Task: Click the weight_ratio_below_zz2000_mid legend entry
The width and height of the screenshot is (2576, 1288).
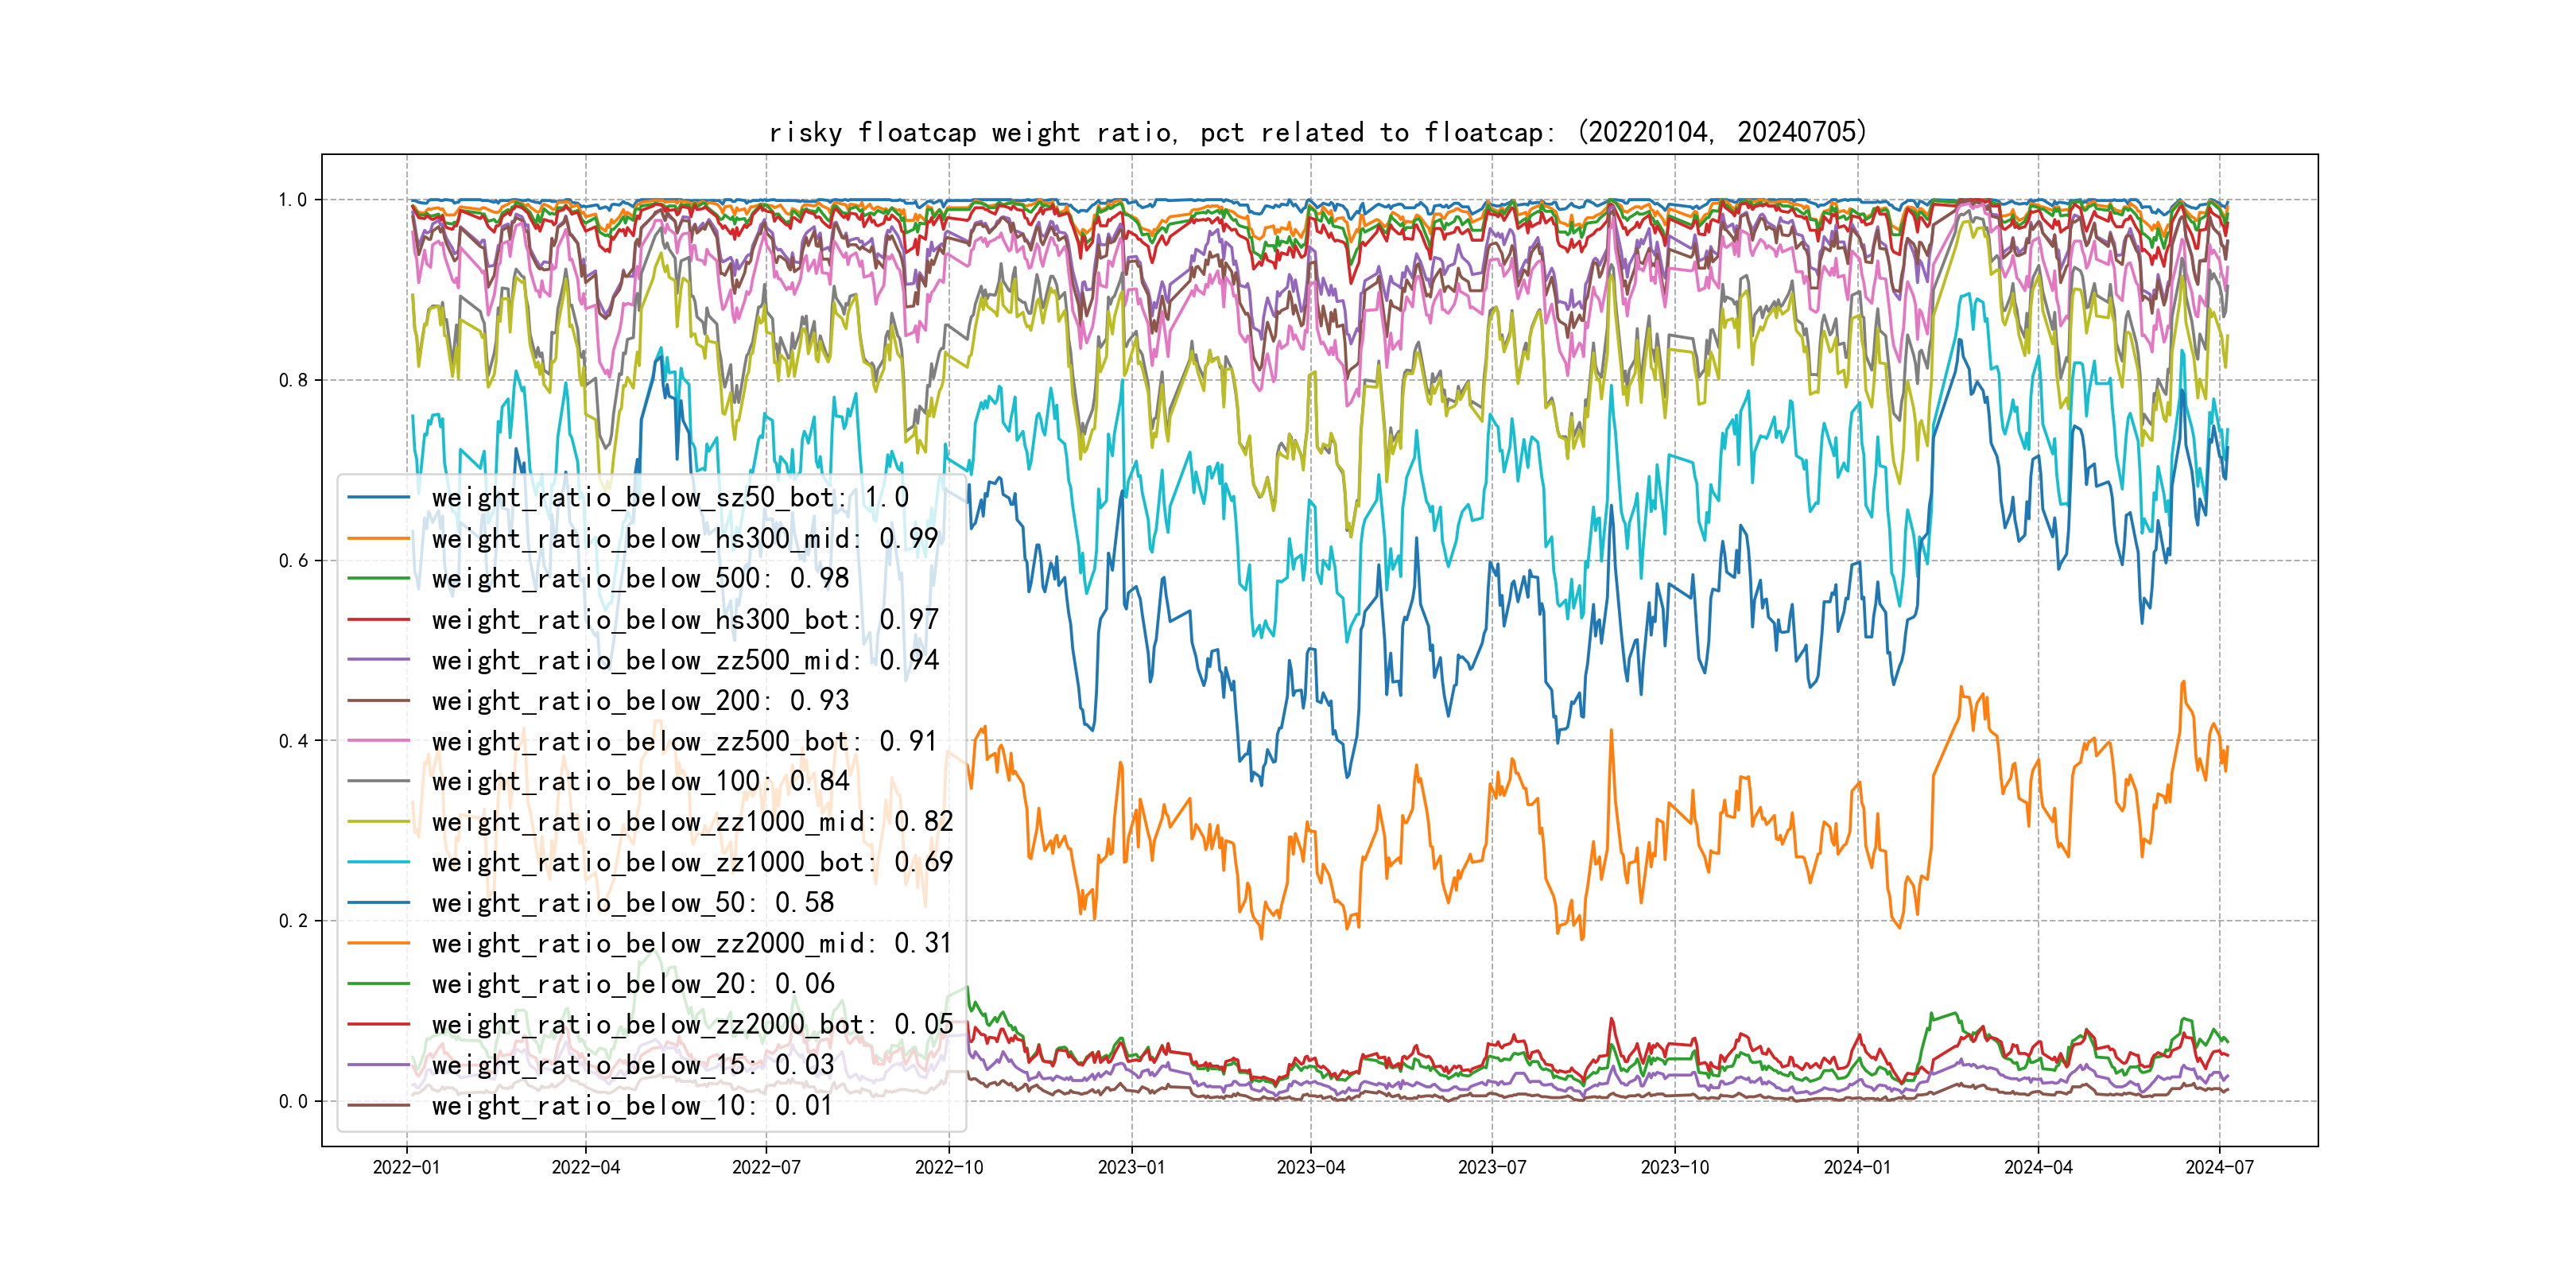Action: 692,943
